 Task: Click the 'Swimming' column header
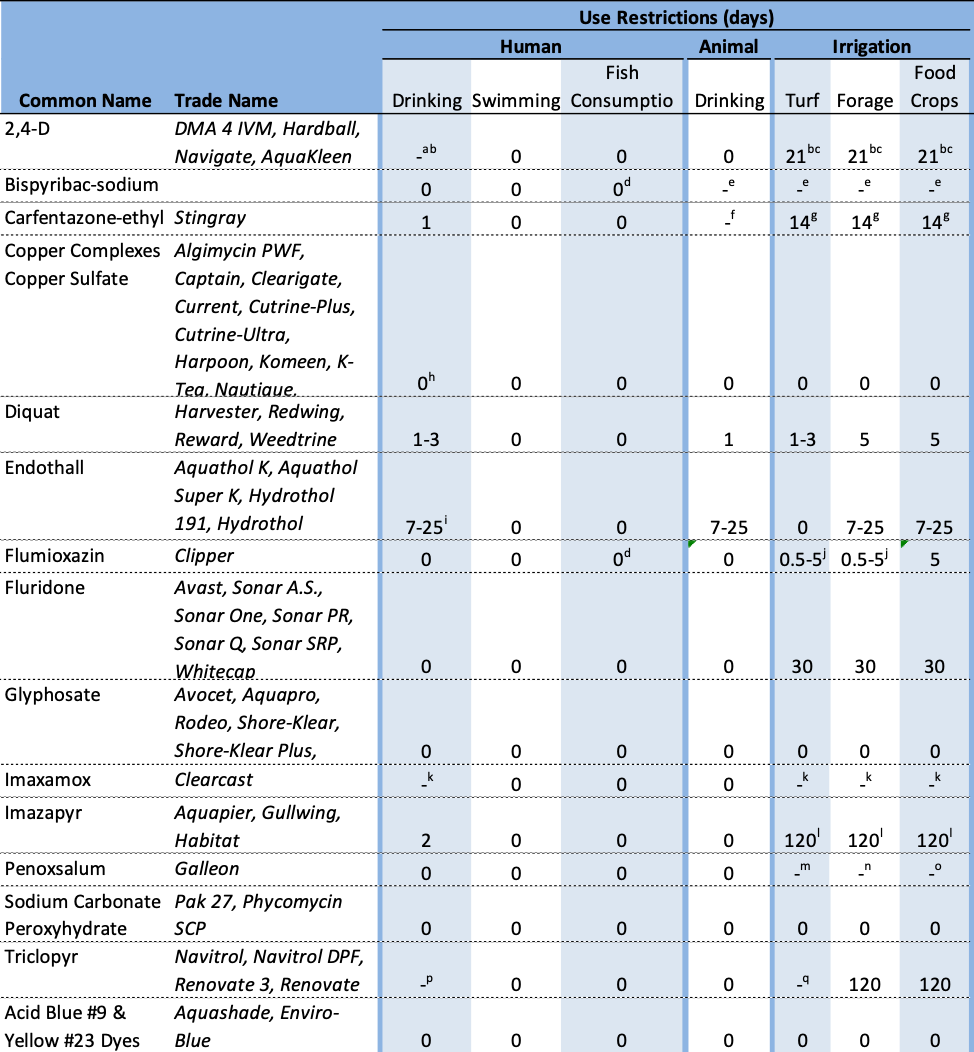[516, 101]
